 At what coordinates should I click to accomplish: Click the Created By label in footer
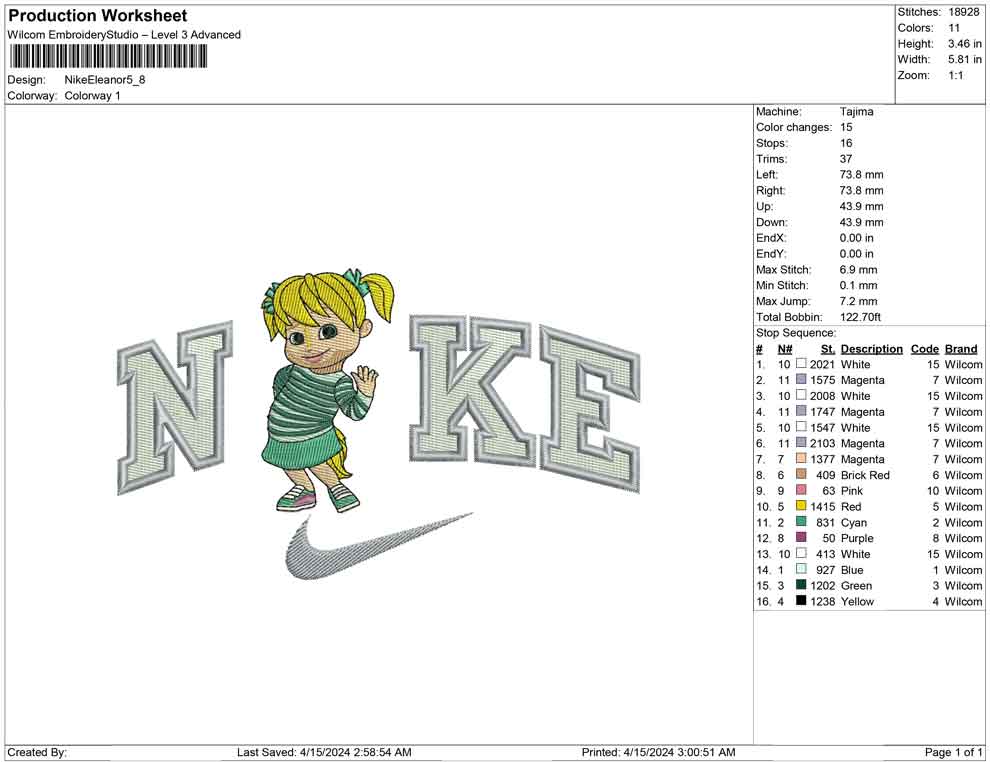pyautogui.click(x=37, y=752)
